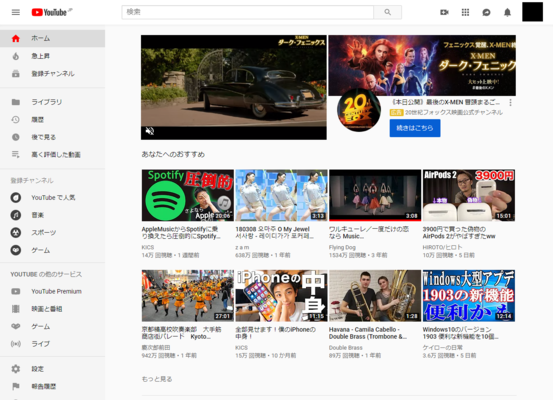Select 登録チャンネル in the sidebar
This screenshot has width=553, height=400.
[52, 74]
